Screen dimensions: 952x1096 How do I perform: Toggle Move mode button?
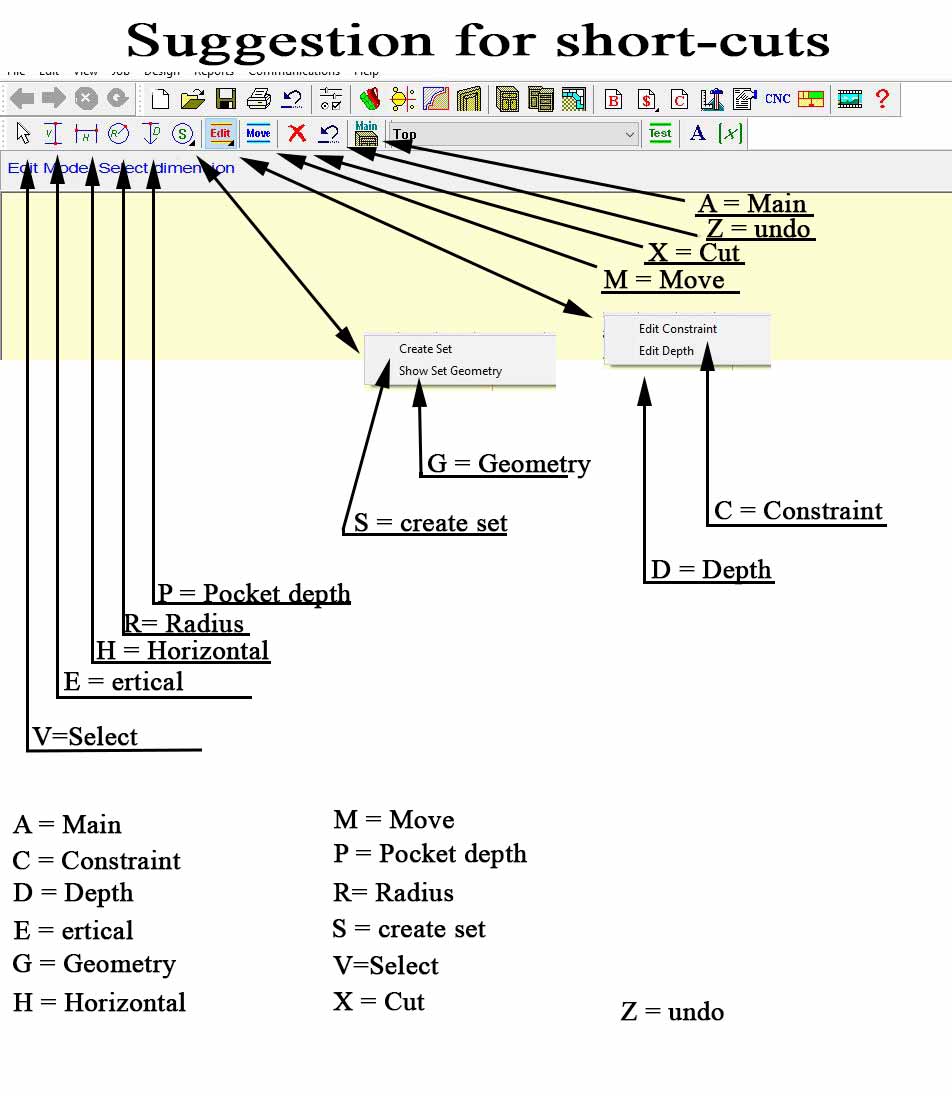tap(258, 134)
